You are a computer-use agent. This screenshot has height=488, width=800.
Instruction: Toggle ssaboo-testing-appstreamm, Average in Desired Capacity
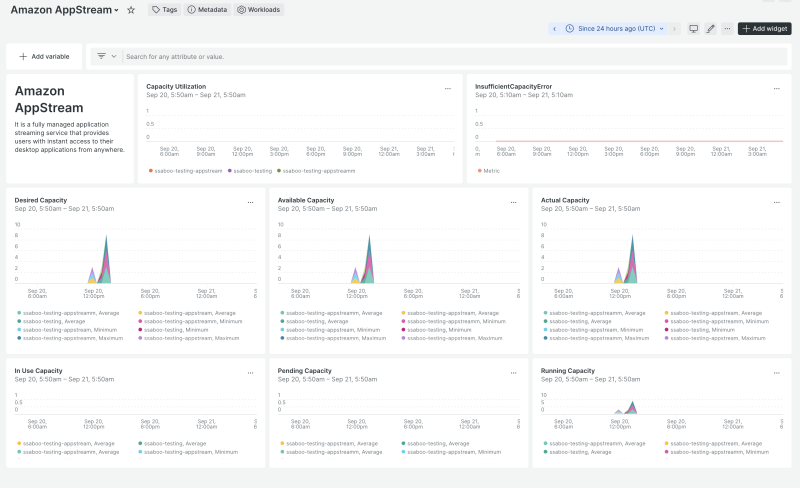coord(68,313)
